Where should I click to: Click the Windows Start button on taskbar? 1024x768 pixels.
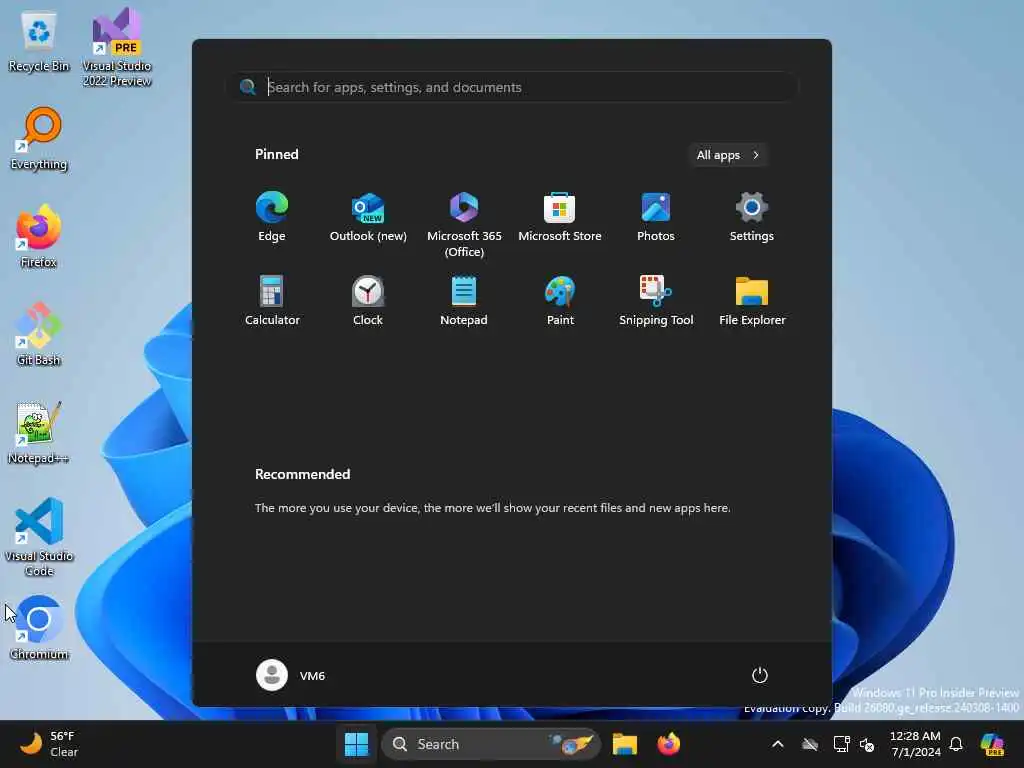coord(356,744)
